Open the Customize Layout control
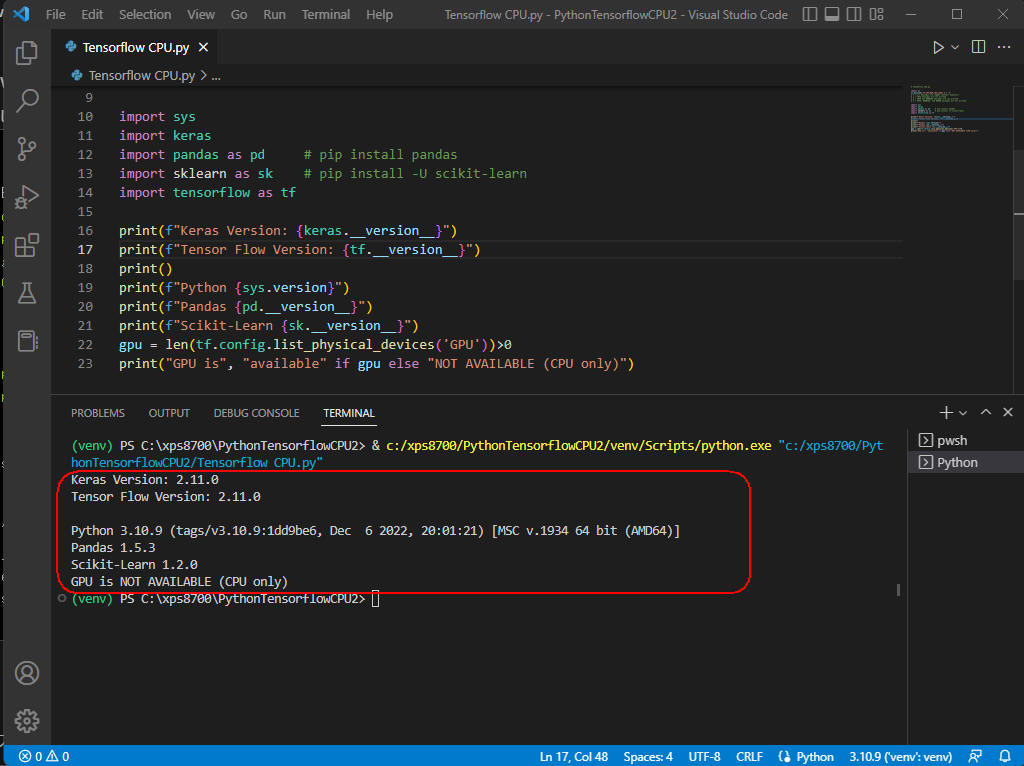 [x=876, y=14]
